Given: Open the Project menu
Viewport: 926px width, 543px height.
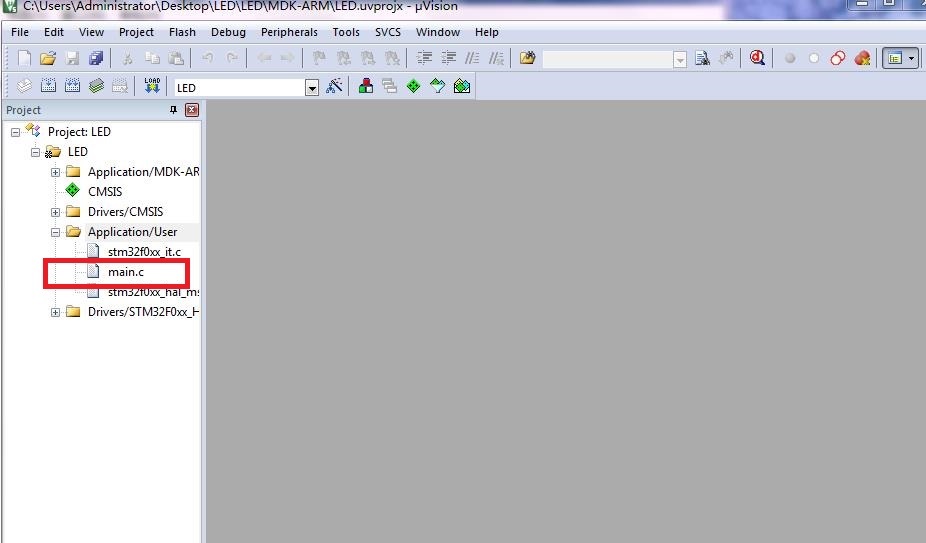Looking at the screenshot, I should 136,32.
